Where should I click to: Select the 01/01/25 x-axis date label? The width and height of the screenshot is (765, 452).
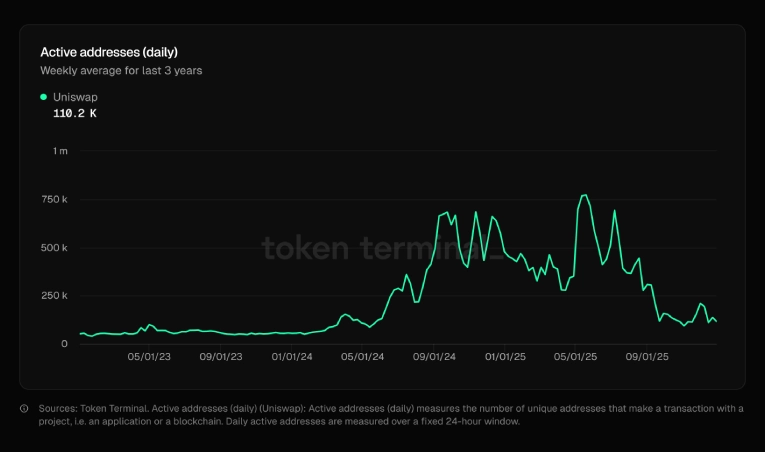click(x=506, y=356)
